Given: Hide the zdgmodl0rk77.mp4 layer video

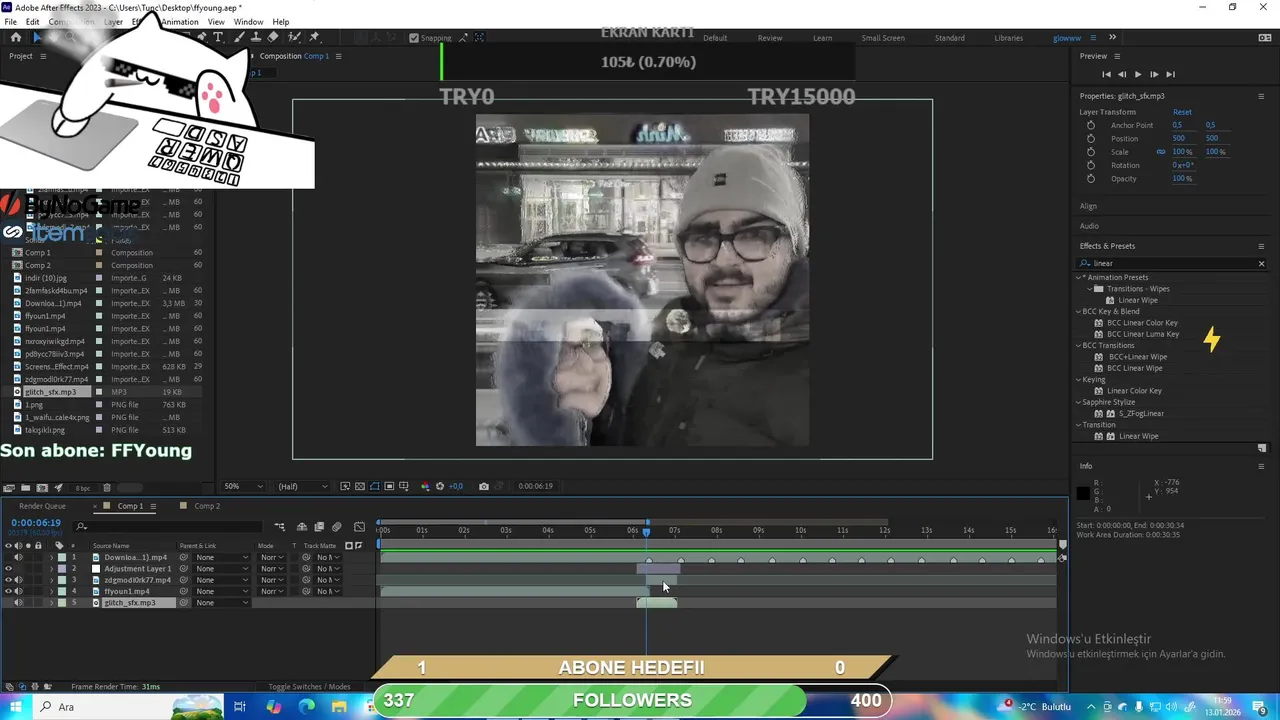Looking at the screenshot, I should (9, 580).
